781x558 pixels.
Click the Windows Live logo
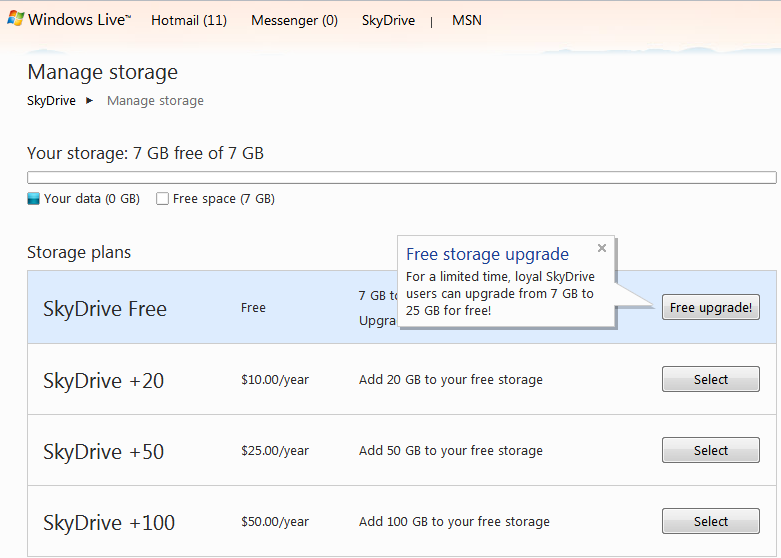coord(69,19)
